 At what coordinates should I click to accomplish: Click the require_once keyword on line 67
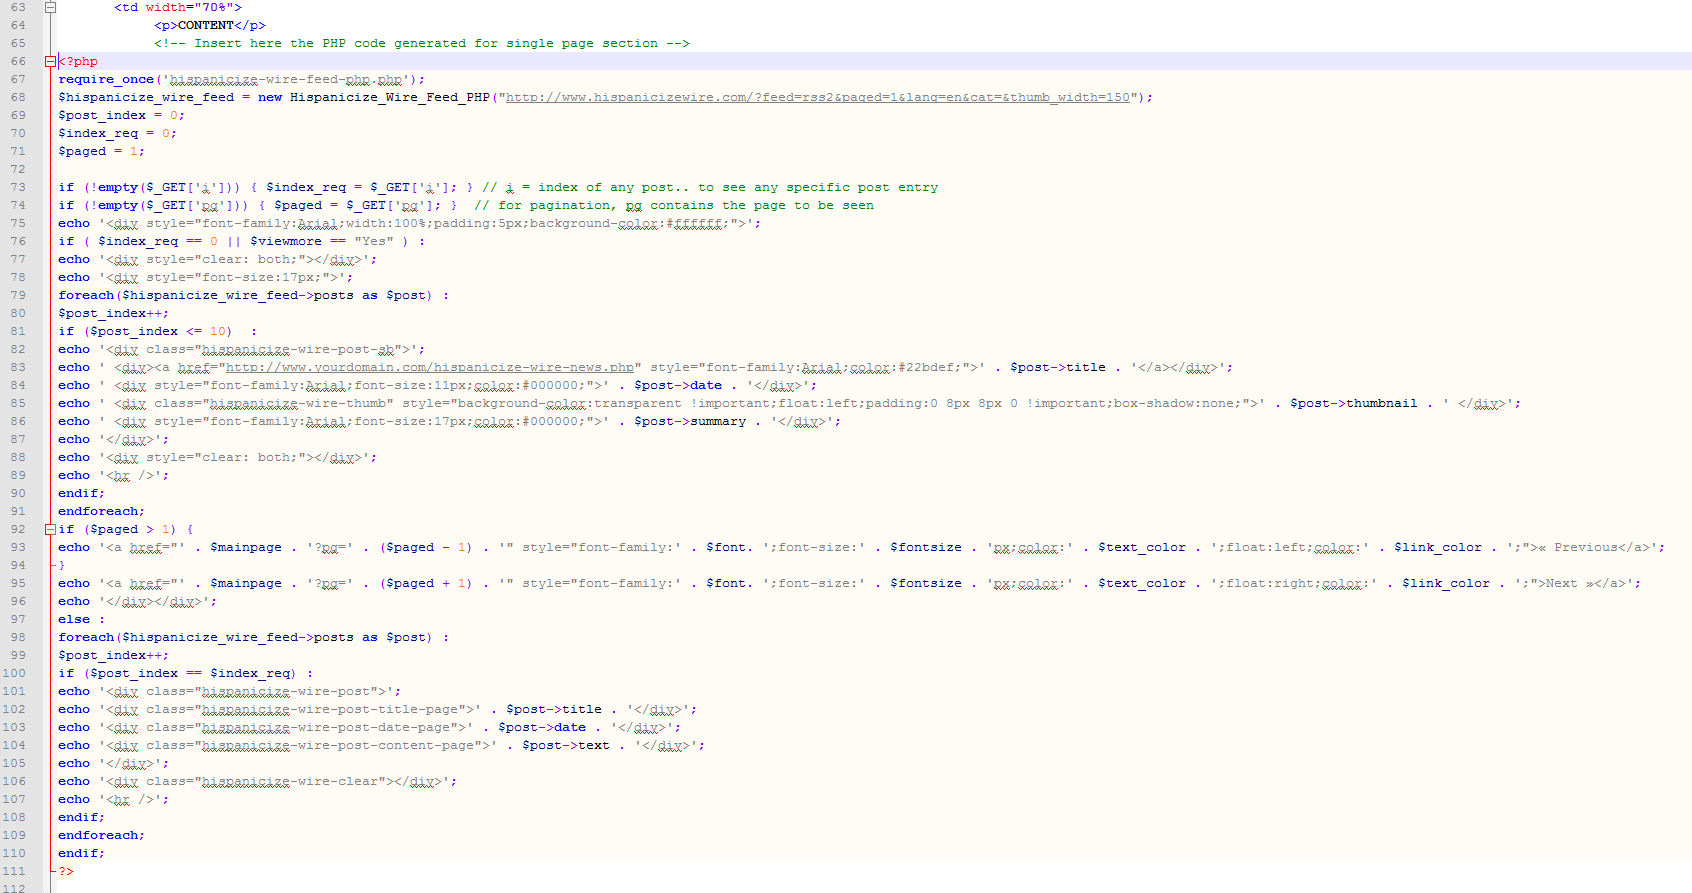tap(106, 79)
